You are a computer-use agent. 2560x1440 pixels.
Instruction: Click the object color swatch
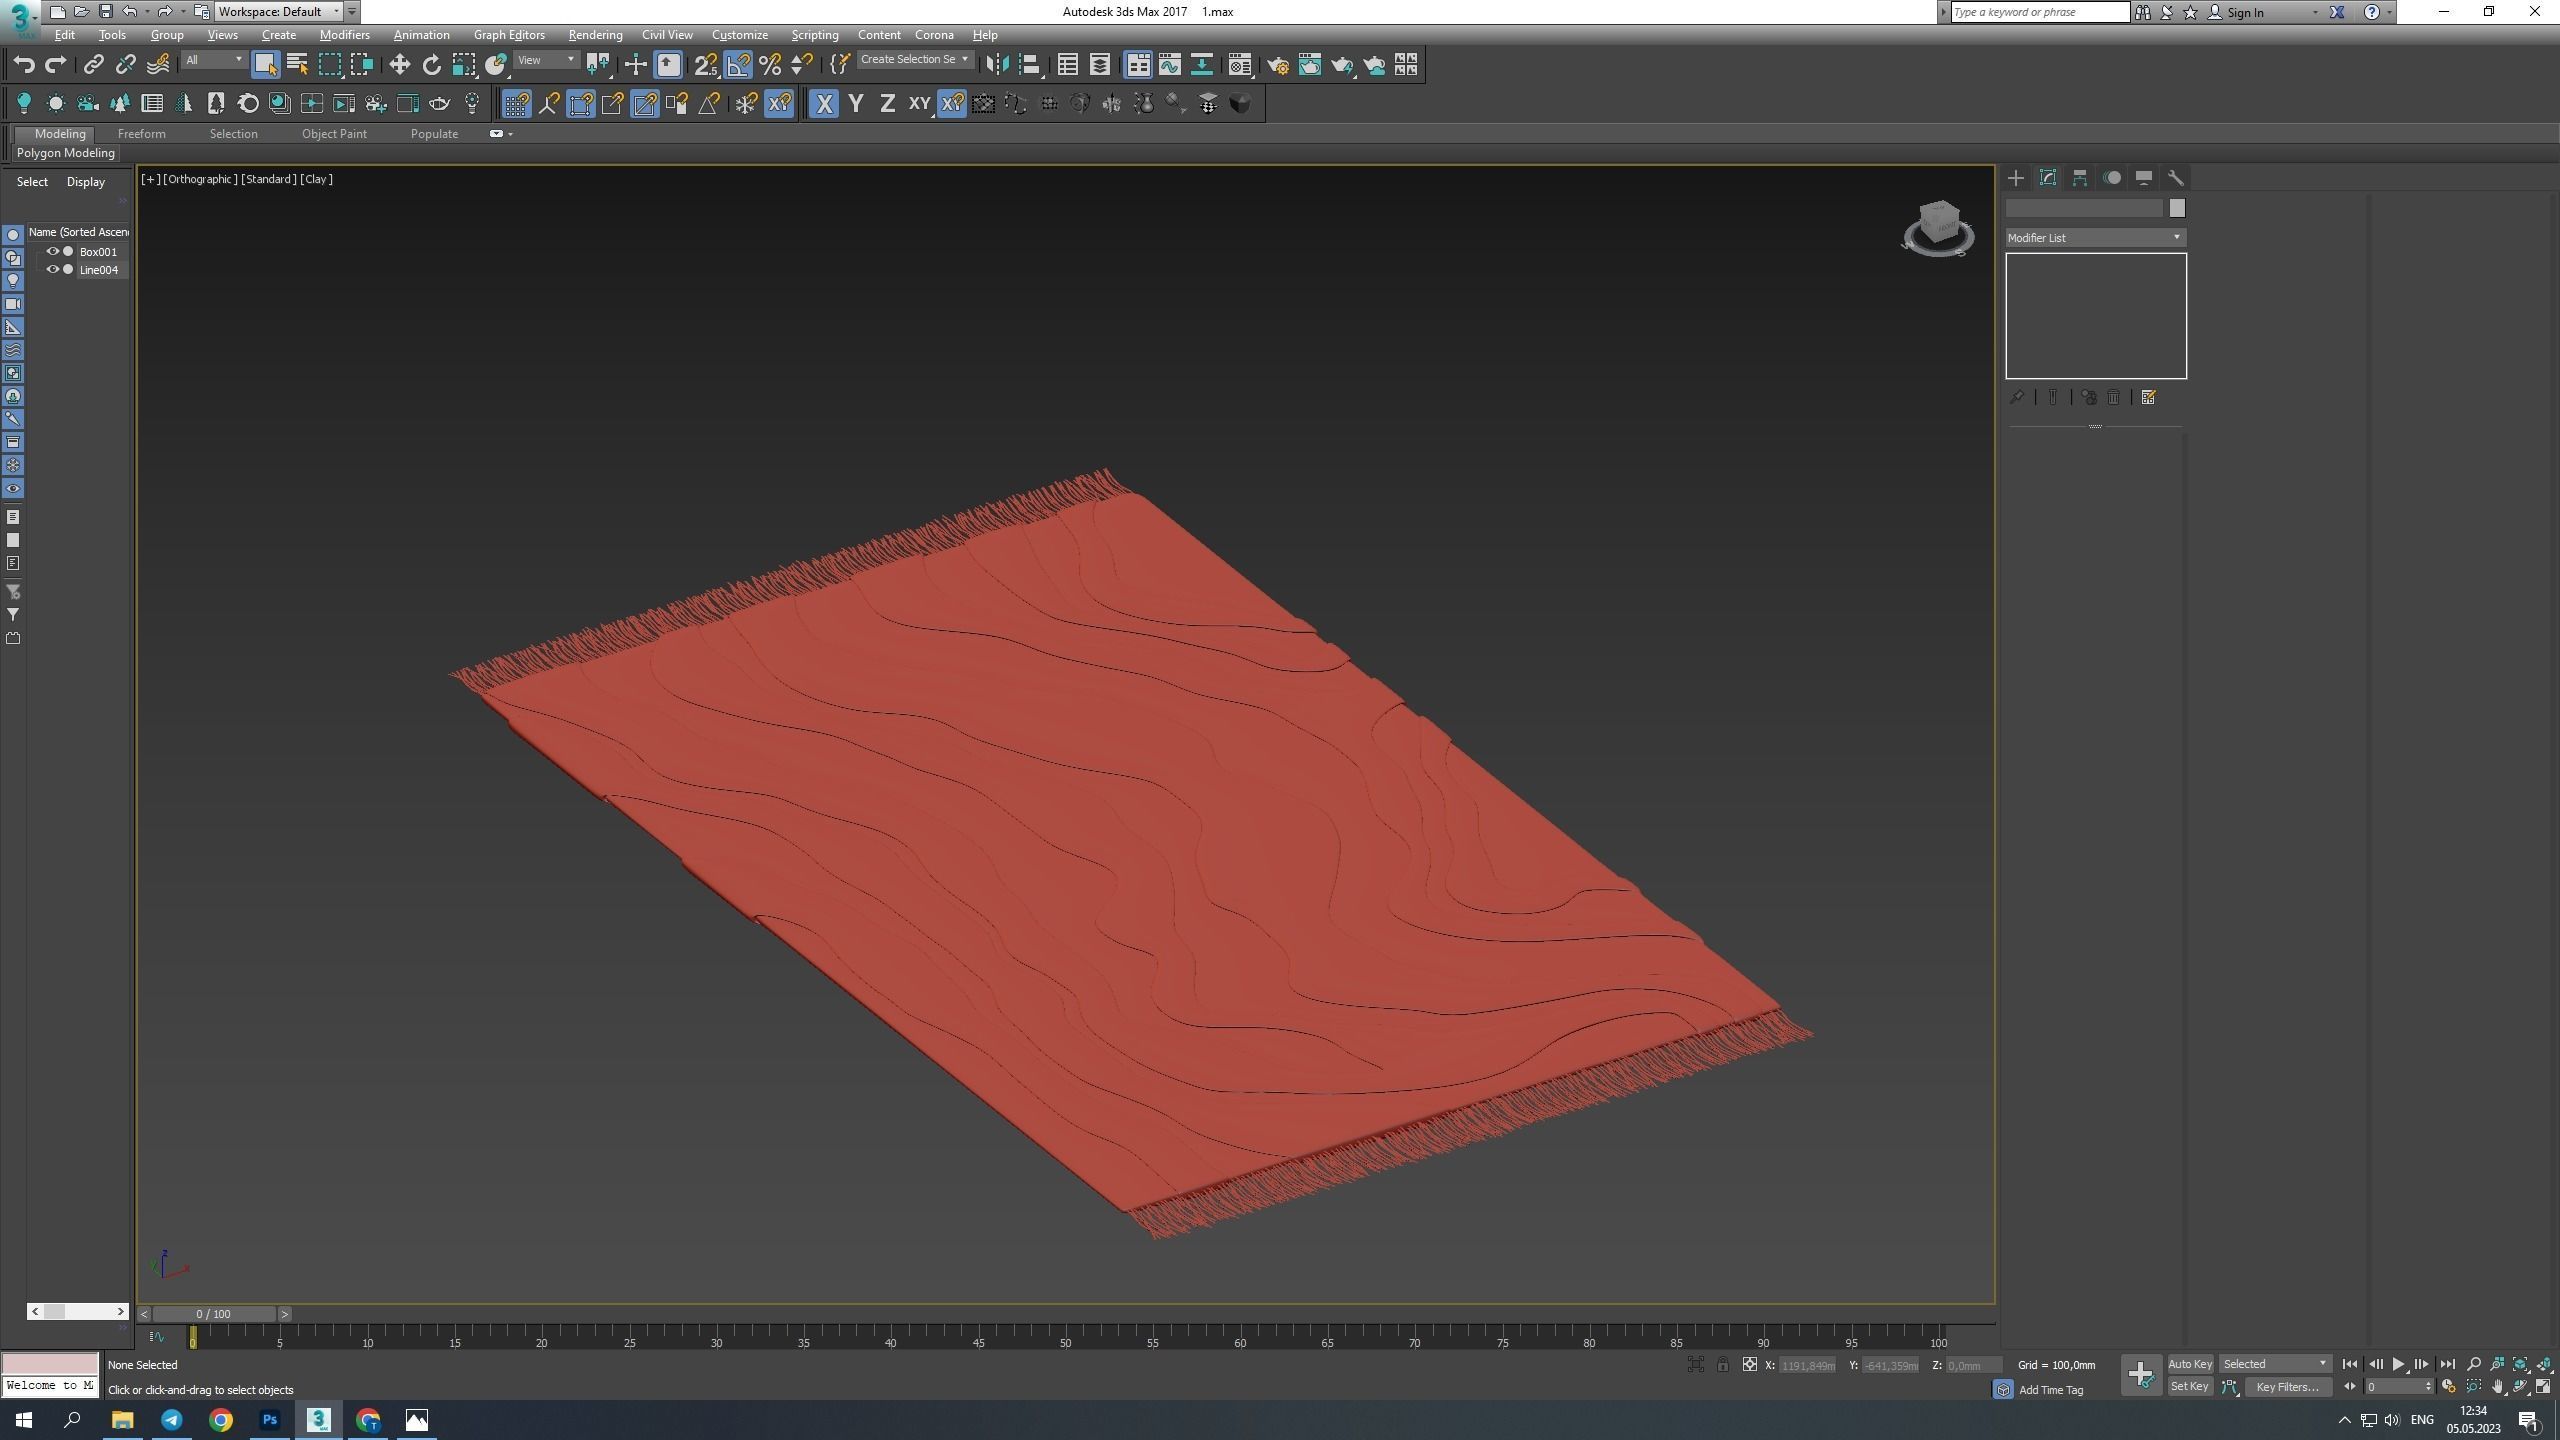(2177, 208)
